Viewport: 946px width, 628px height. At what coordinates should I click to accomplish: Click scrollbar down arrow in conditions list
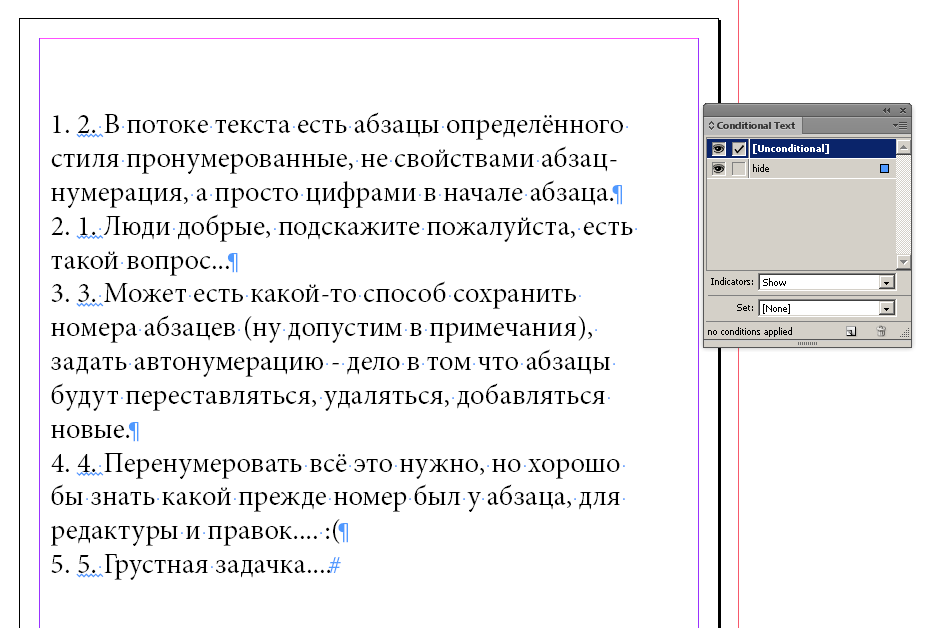pyautogui.click(x=903, y=262)
